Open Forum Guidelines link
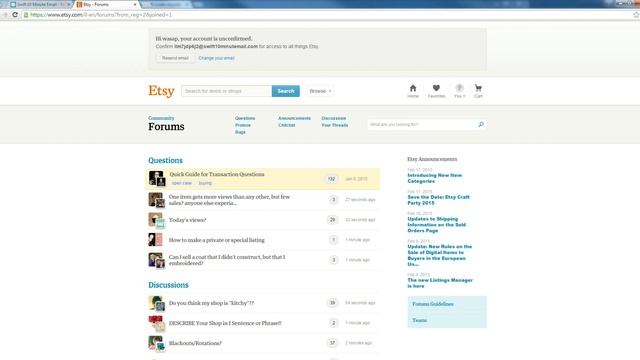640x360 pixels. coord(433,304)
